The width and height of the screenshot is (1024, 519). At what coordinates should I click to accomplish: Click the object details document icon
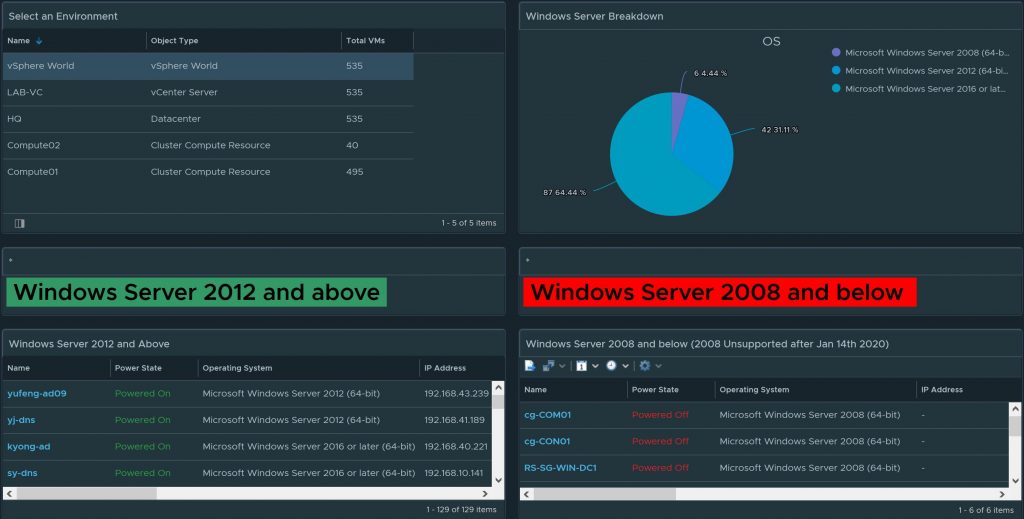click(x=530, y=366)
